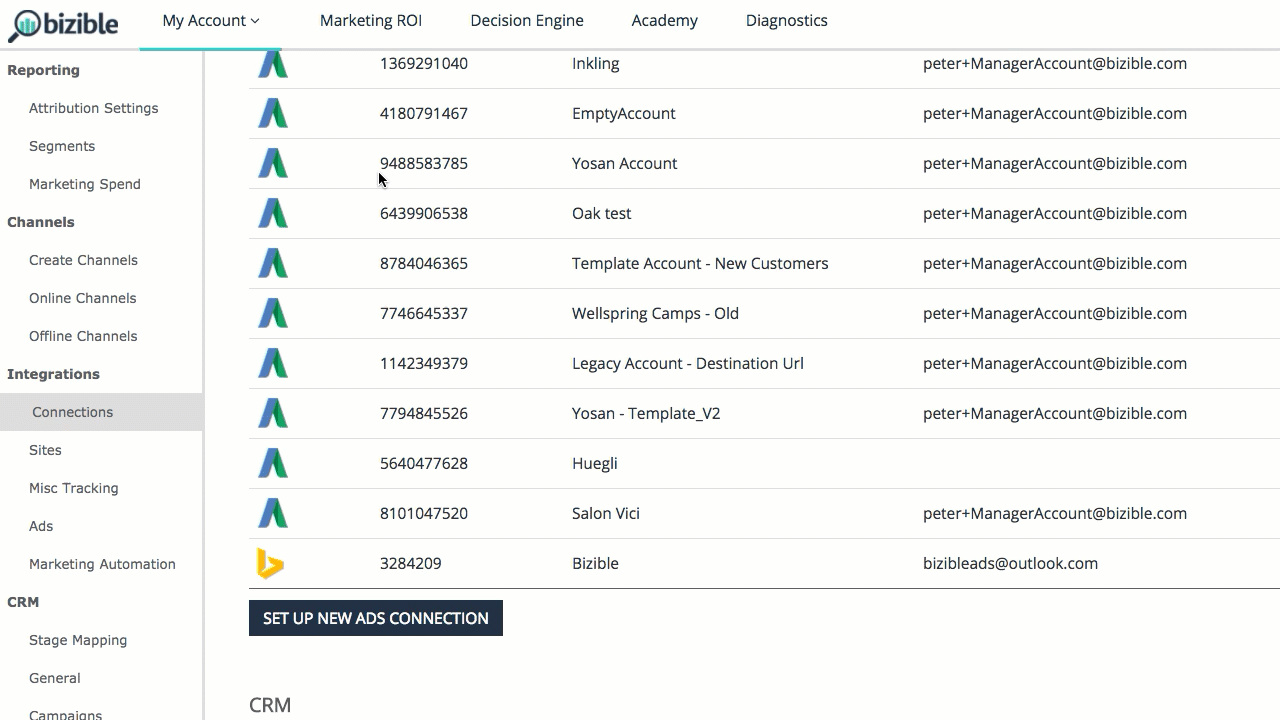Open the My Account dropdown
The width and height of the screenshot is (1280, 720).
tap(208, 20)
